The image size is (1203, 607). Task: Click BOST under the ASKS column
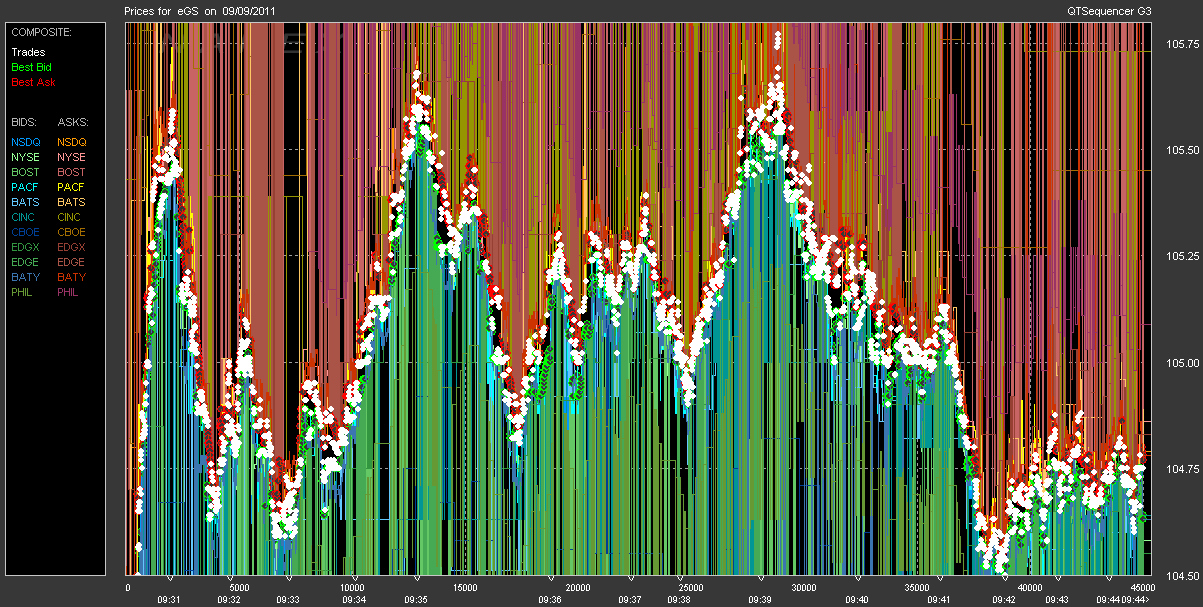(x=71, y=173)
